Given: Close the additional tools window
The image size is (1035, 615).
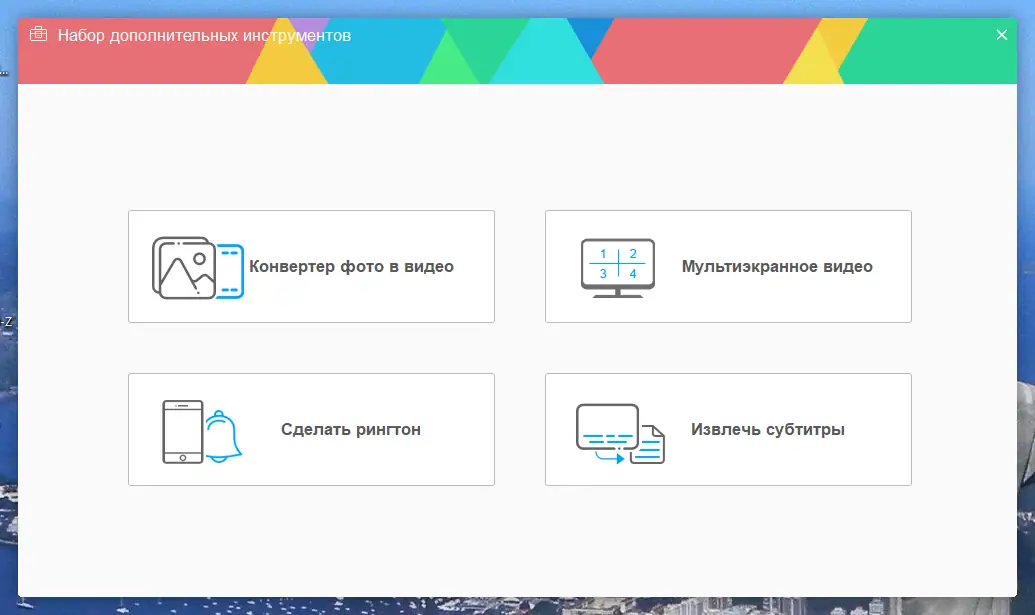Looking at the screenshot, I should click(1001, 34).
